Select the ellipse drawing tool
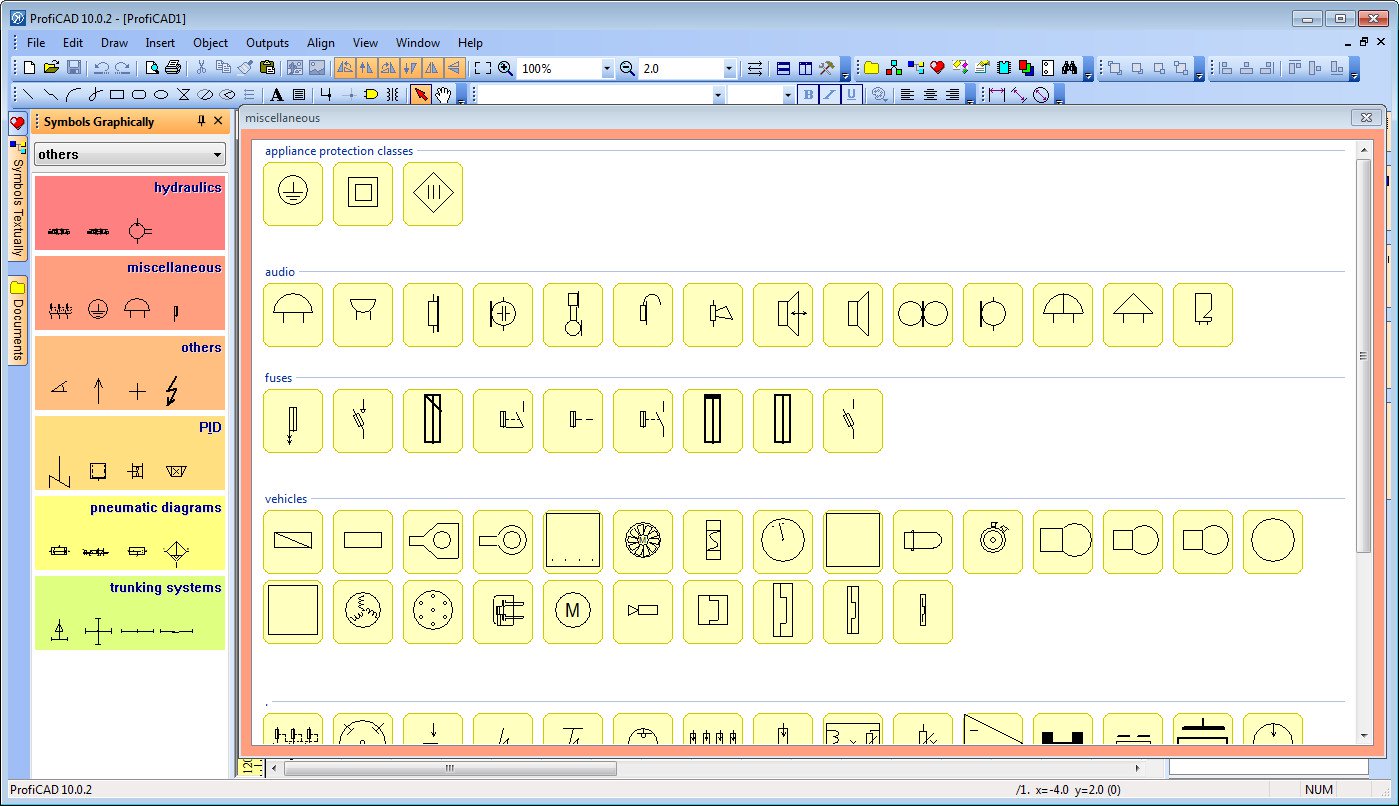 [x=161, y=95]
